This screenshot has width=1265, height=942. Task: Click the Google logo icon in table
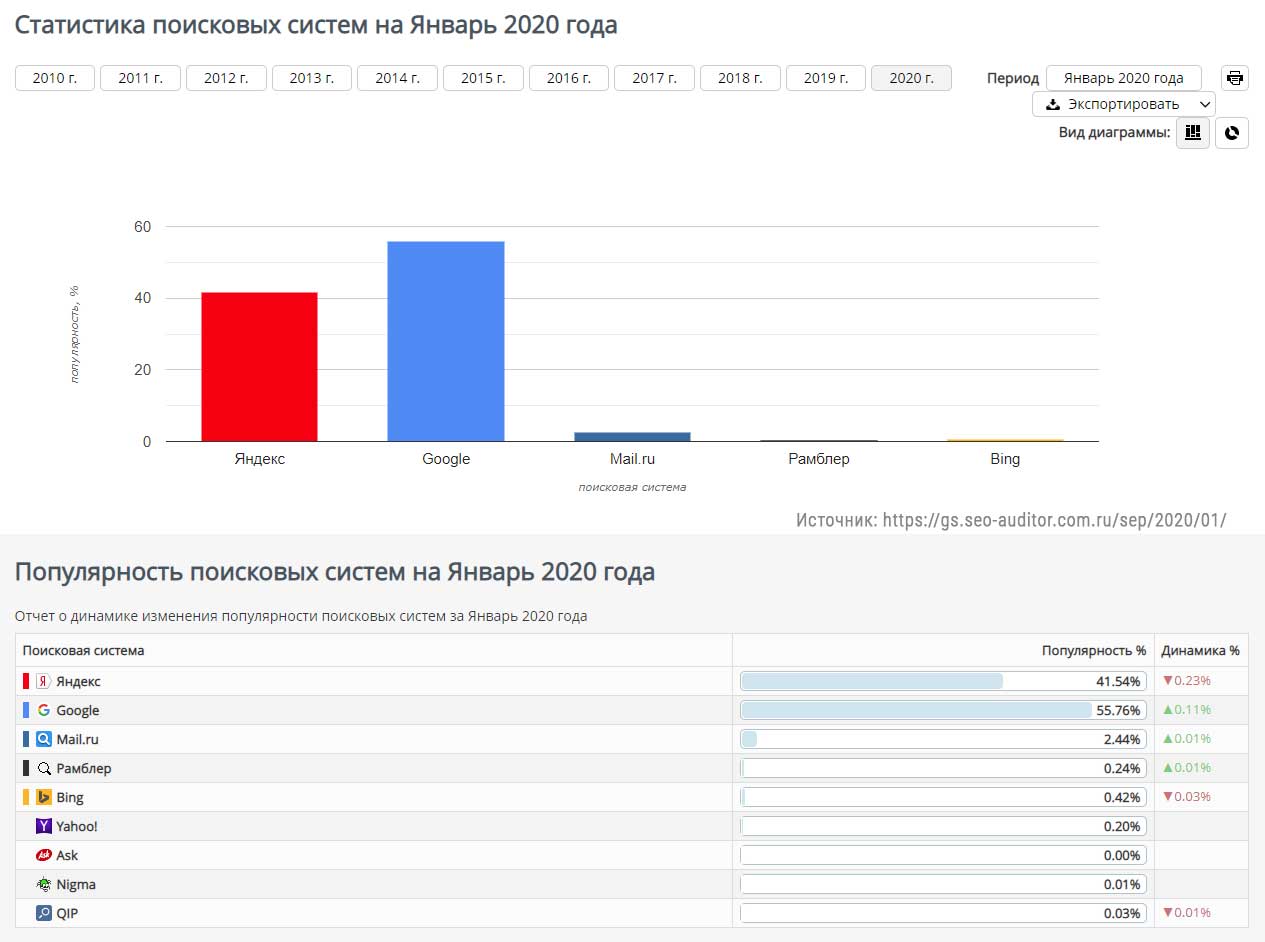pos(43,710)
